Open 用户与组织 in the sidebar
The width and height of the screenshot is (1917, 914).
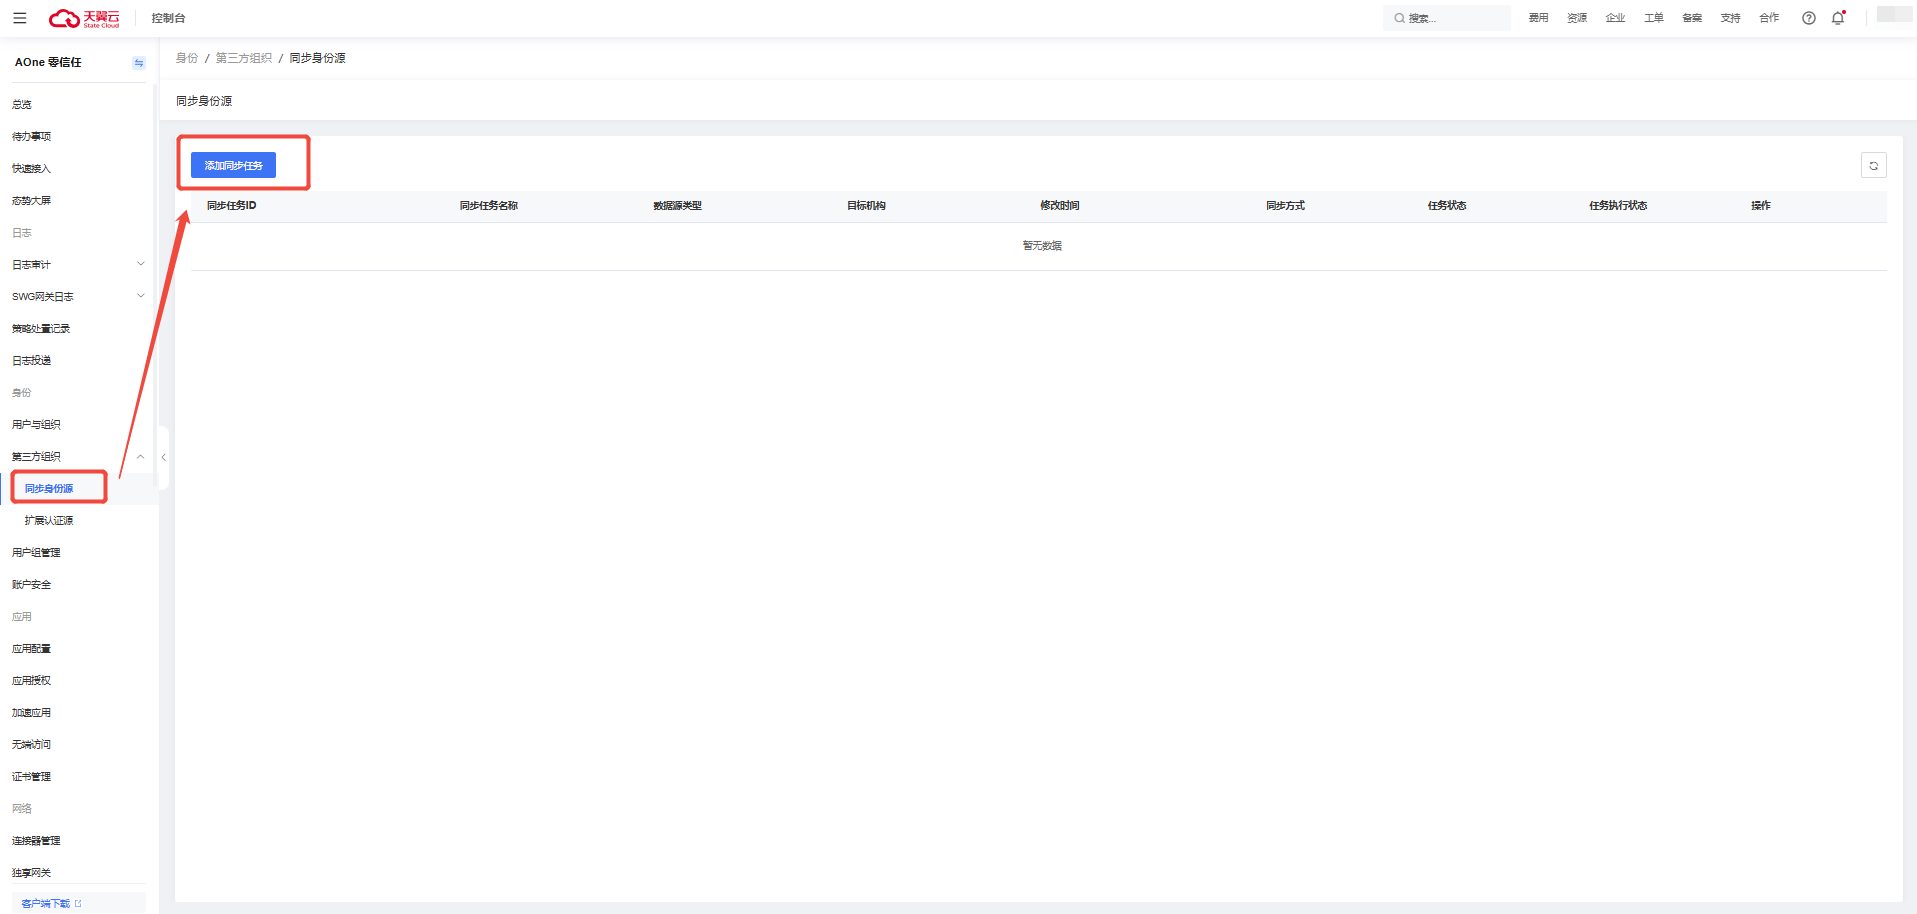36,424
